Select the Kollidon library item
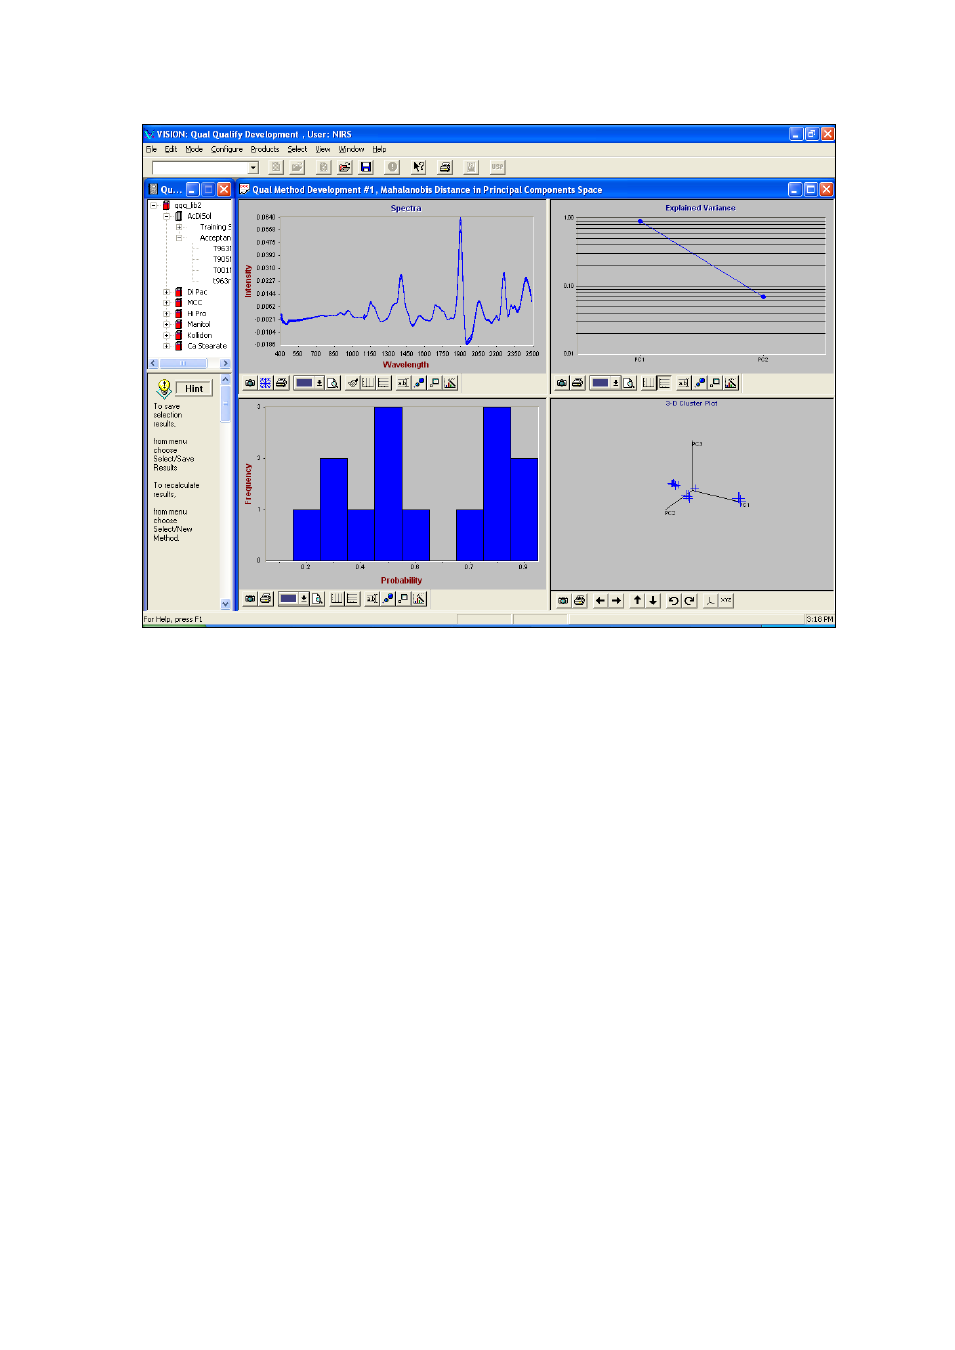 click(x=200, y=335)
